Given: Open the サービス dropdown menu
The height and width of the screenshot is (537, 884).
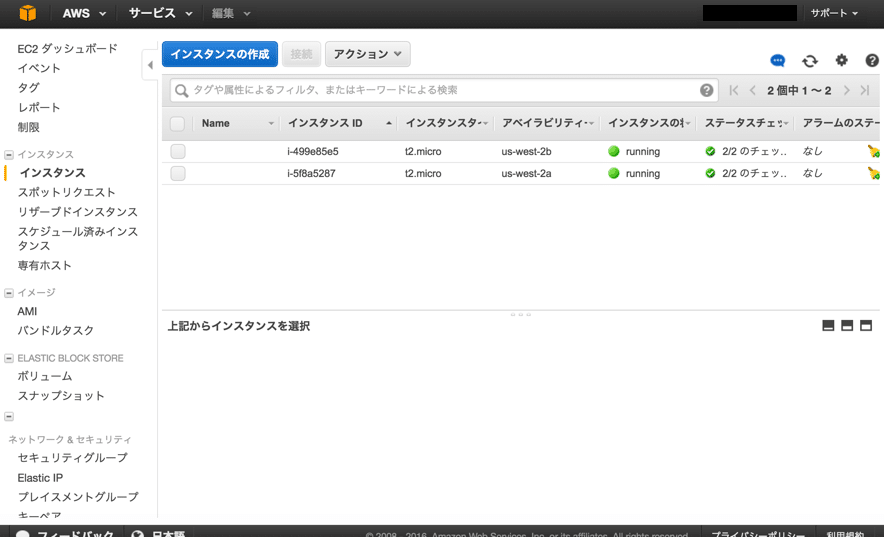Looking at the screenshot, I should click(x=160, y=13).
